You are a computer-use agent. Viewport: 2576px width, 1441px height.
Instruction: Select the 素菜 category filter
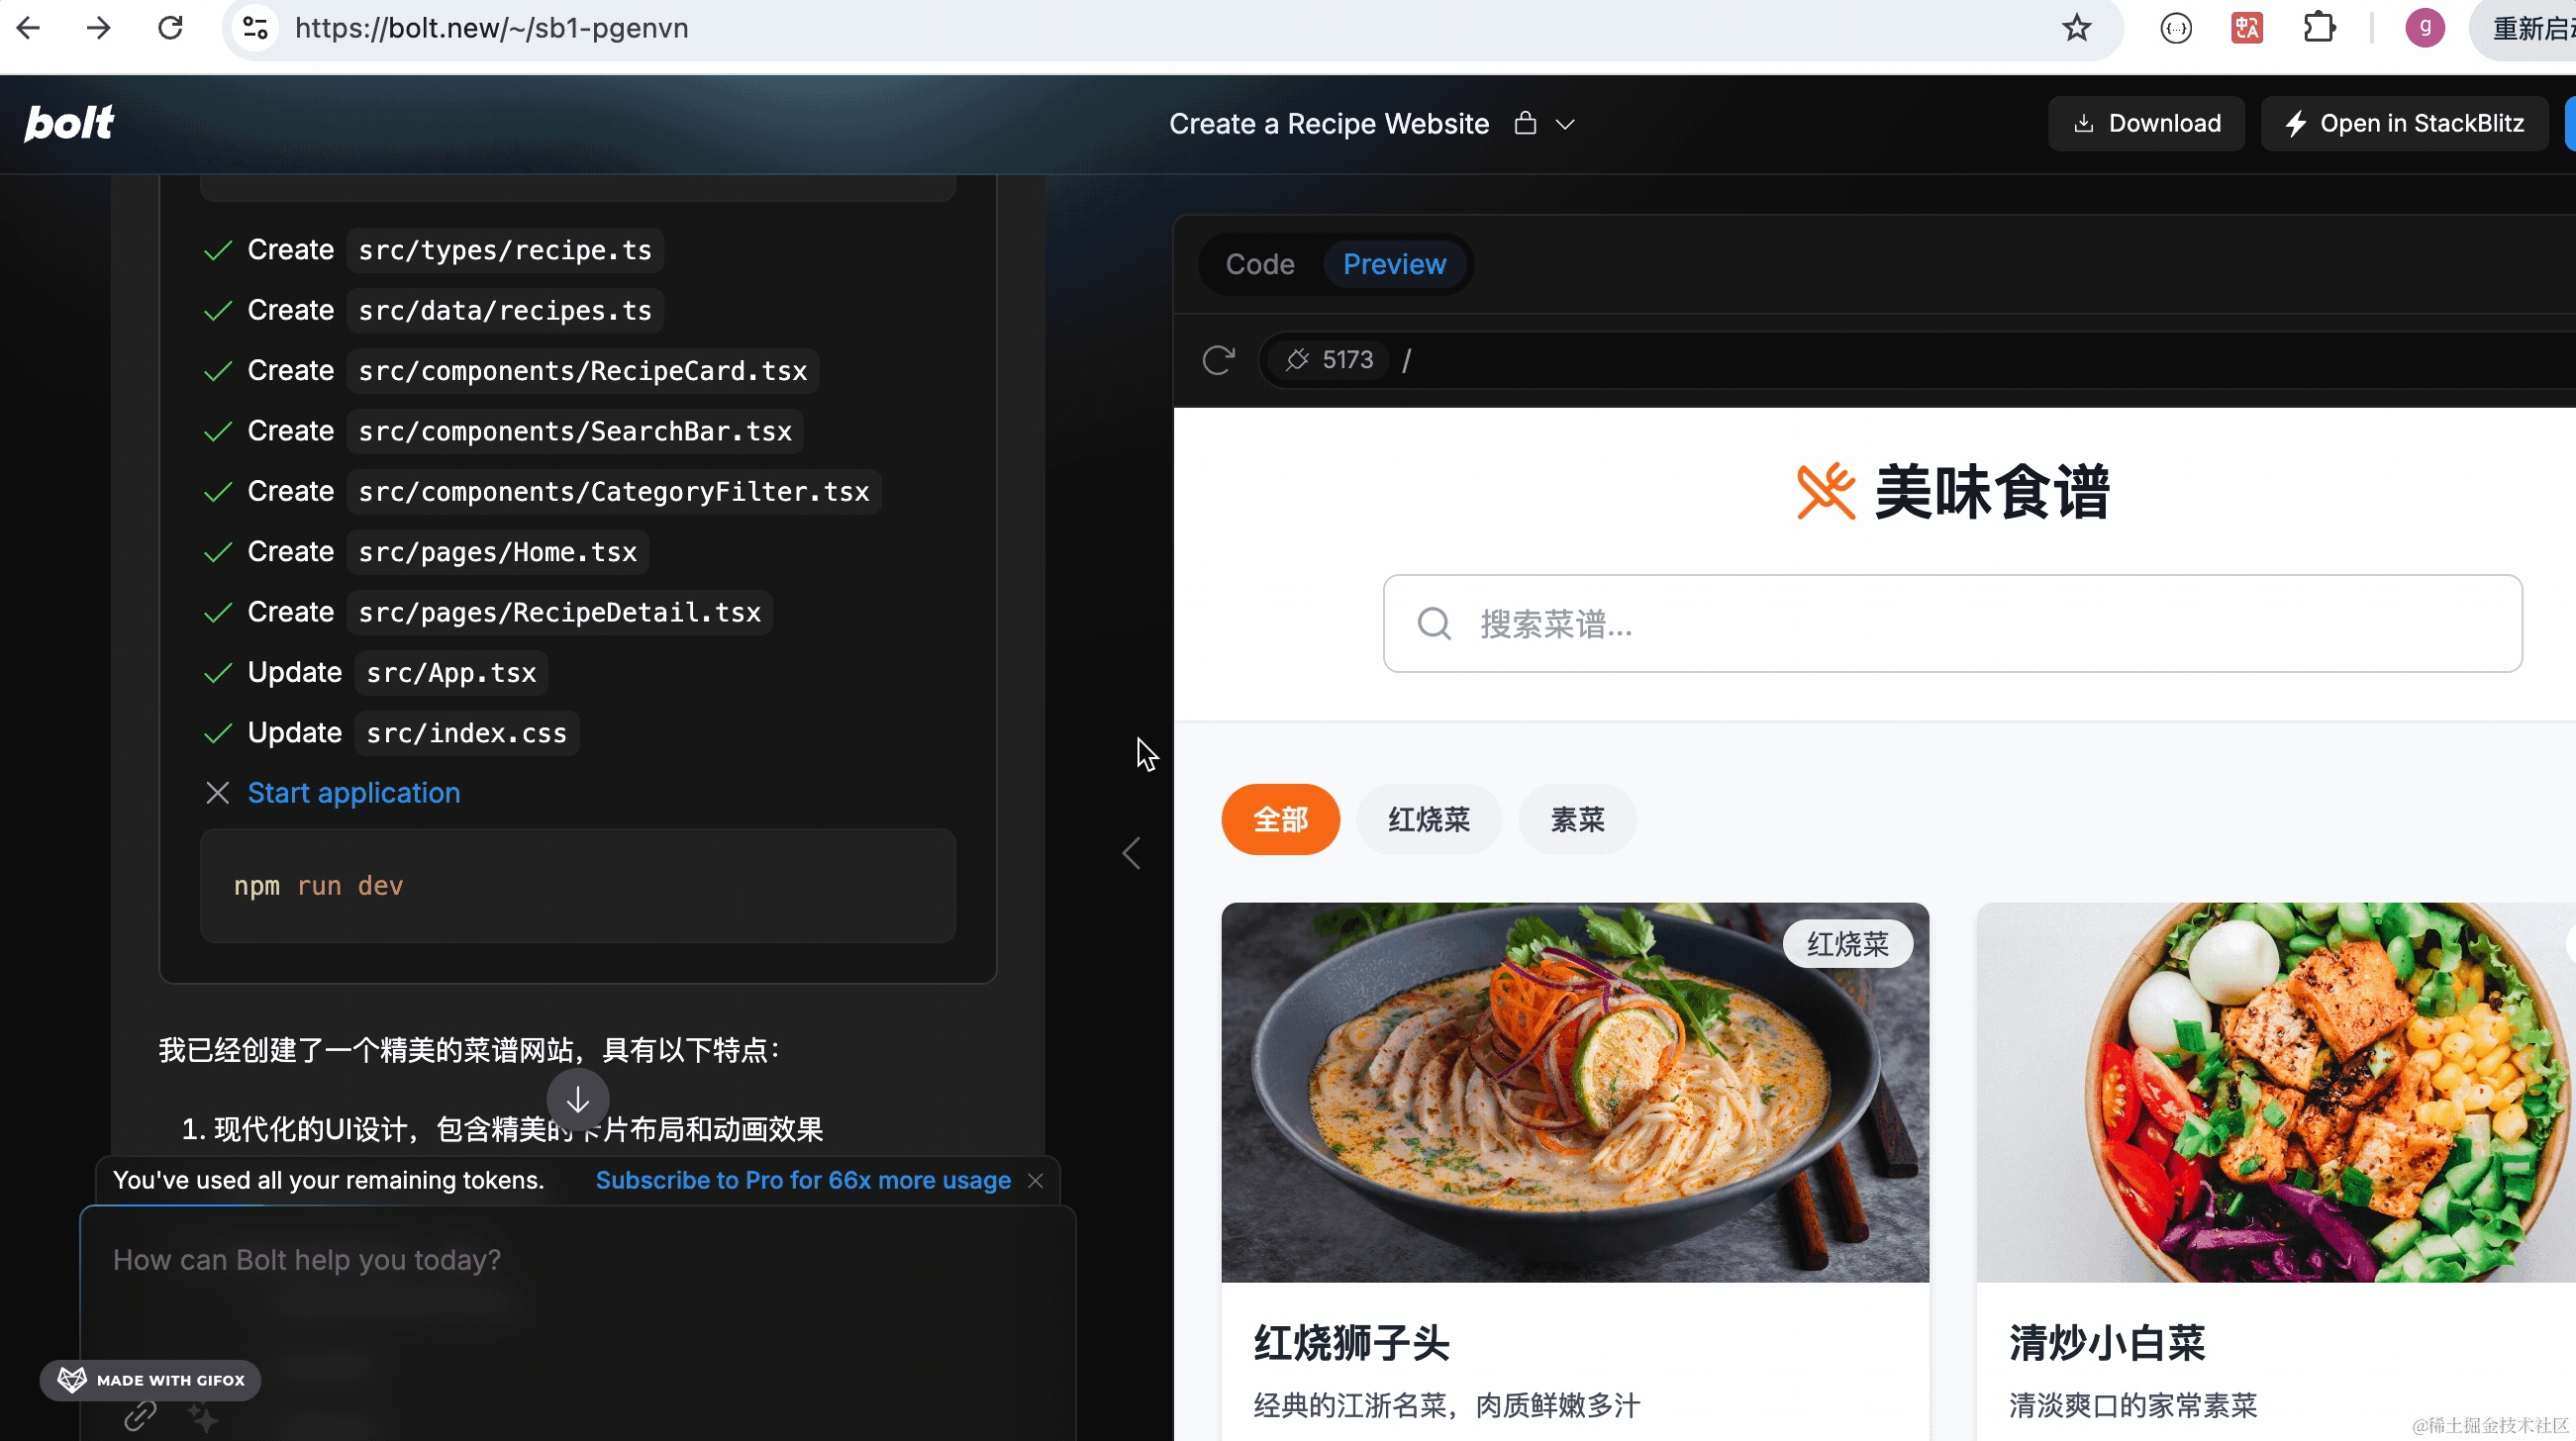[x=1577, y=819]
